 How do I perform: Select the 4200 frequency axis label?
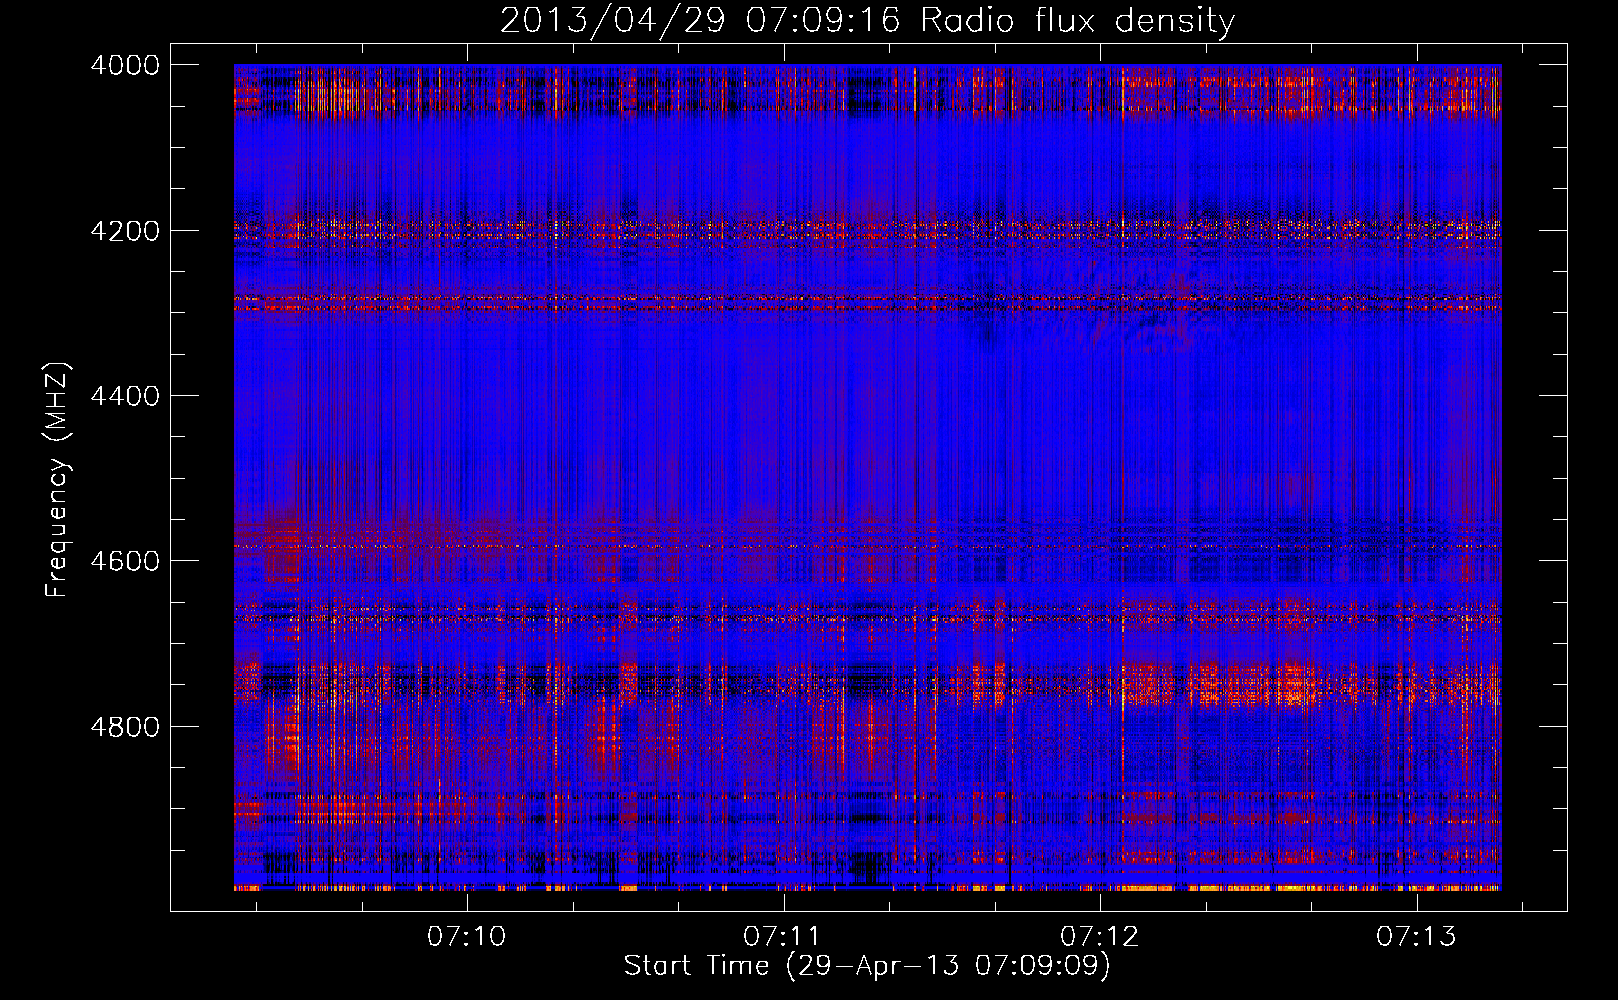[125, 231]
